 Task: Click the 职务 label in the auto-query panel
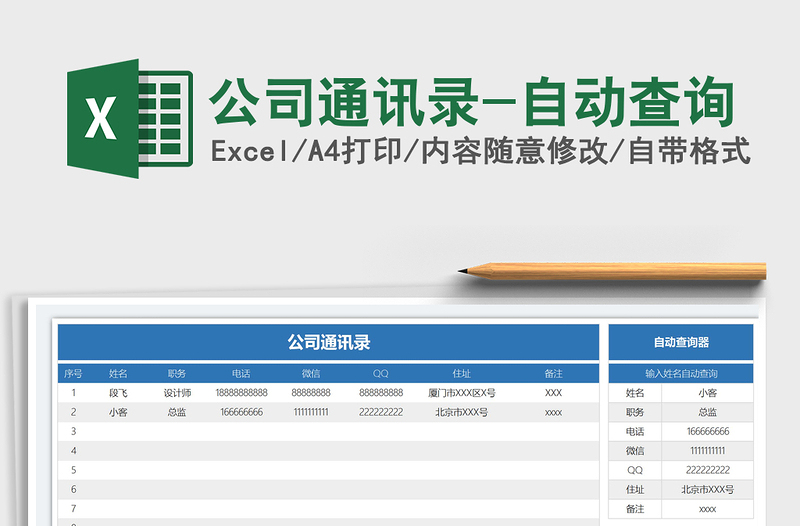[635, 412]
